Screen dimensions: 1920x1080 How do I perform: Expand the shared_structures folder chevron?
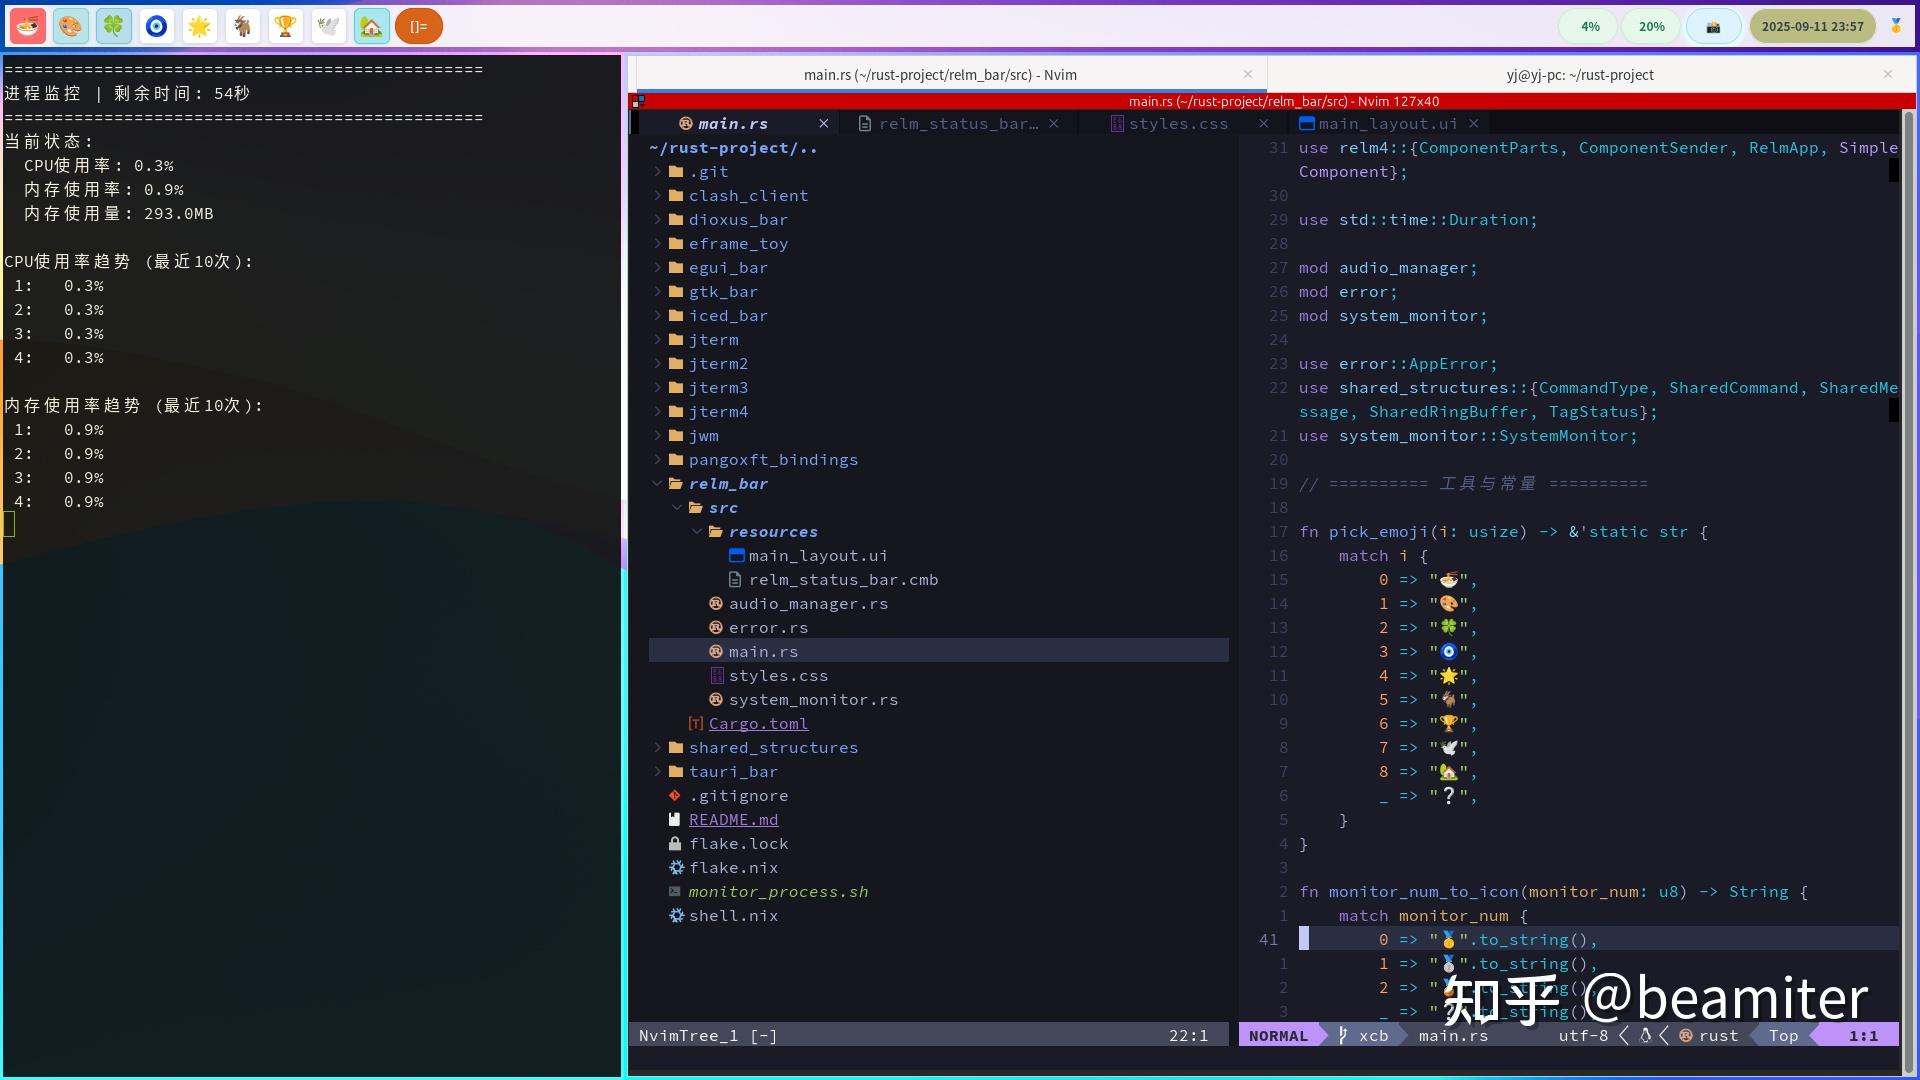(657, 748)
